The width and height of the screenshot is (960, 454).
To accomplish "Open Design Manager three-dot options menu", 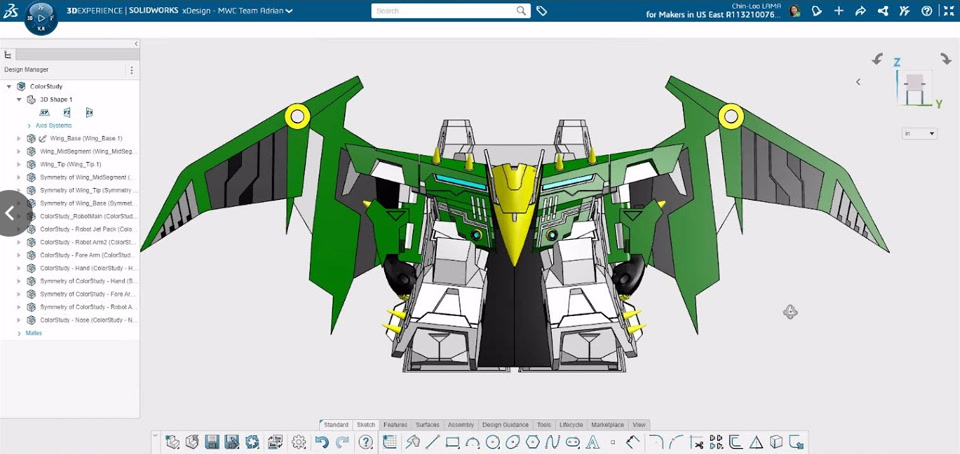I will point(130,70).
